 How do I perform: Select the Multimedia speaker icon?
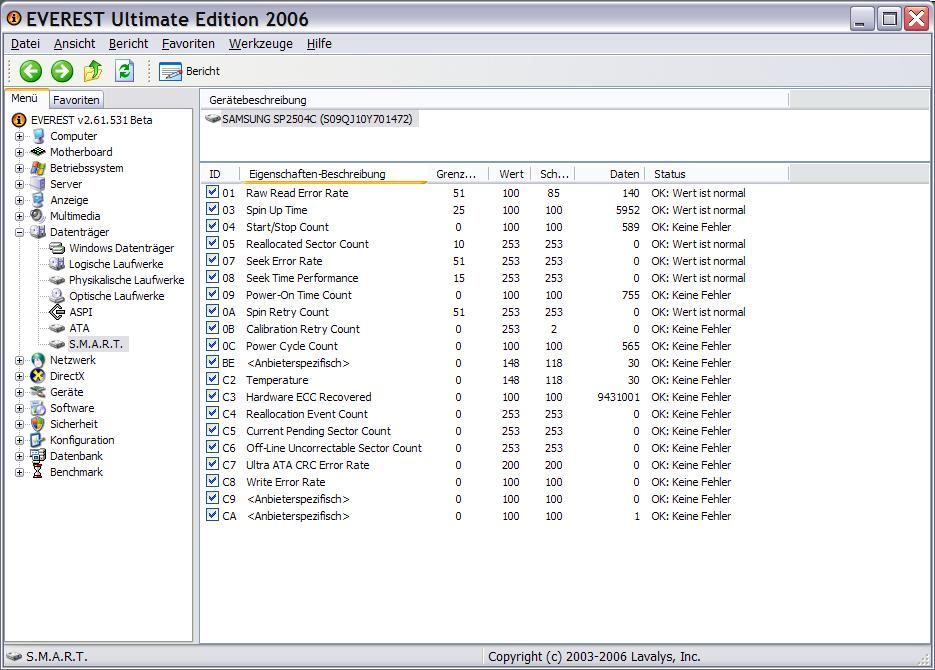point(38,216)
